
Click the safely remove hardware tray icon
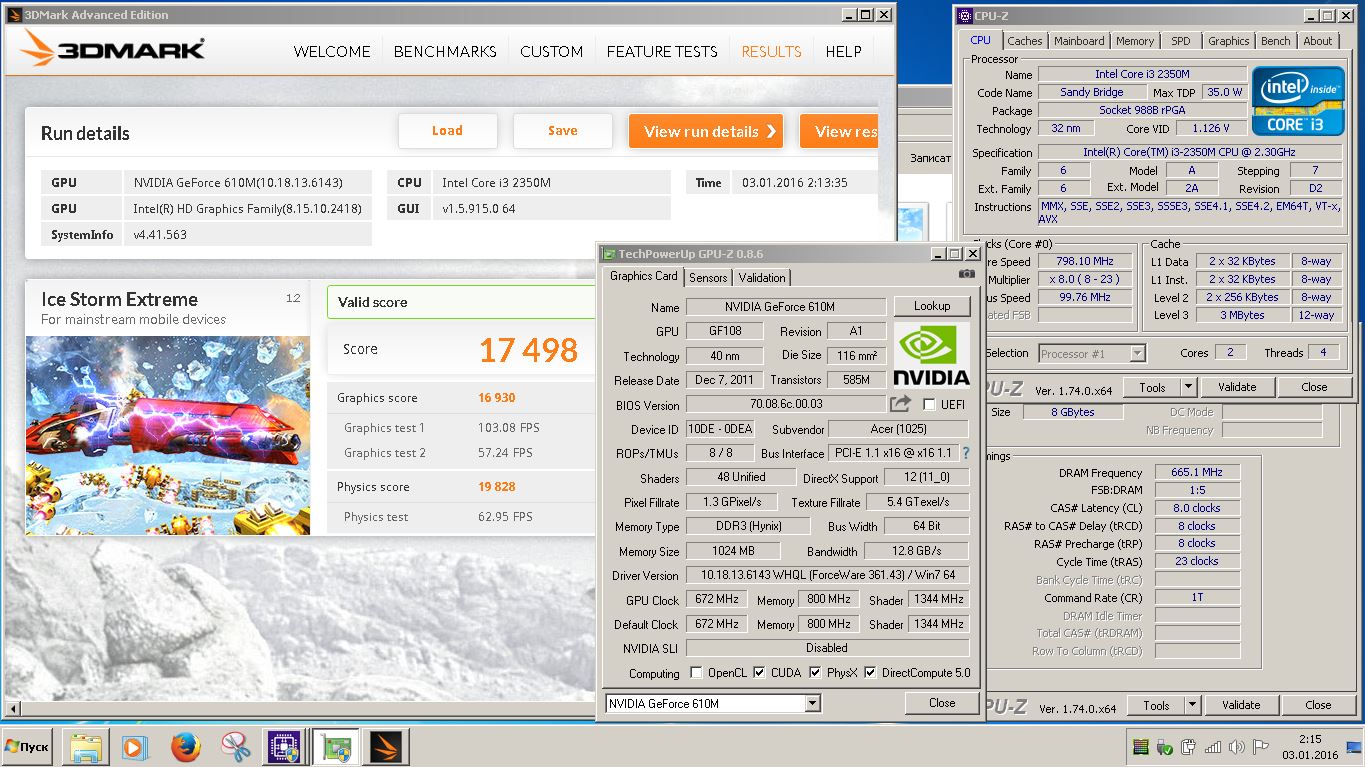pos(1164,747)
